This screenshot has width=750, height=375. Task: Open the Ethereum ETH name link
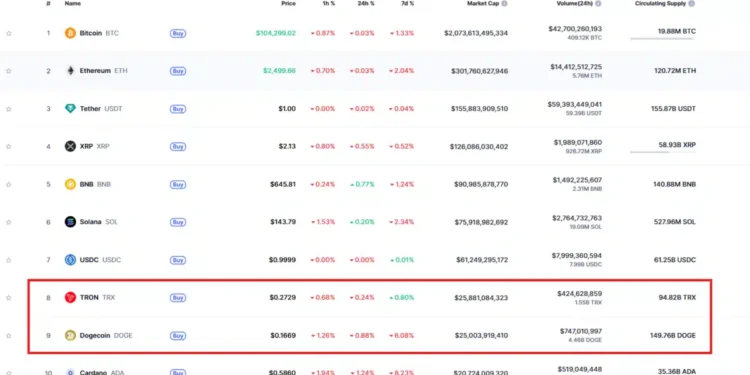click(x=103, y=71)
